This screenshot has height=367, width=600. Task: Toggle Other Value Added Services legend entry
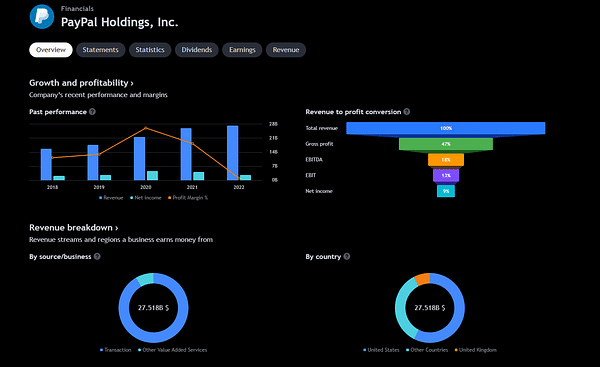click(173, 350)
